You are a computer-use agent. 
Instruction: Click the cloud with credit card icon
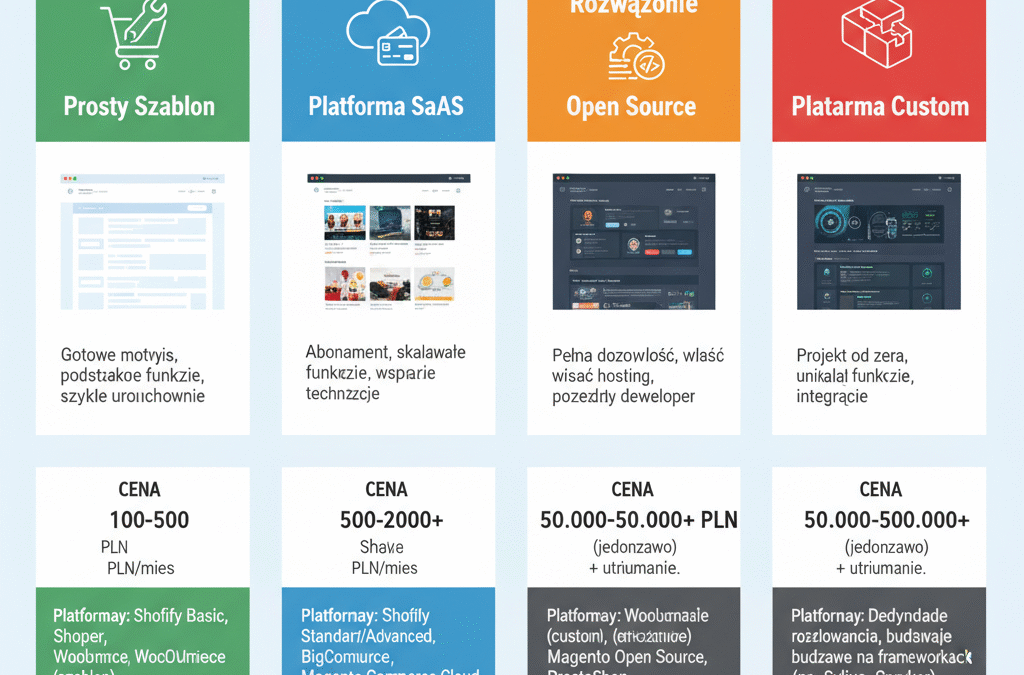pyautogui.click(x=386, y=36)
